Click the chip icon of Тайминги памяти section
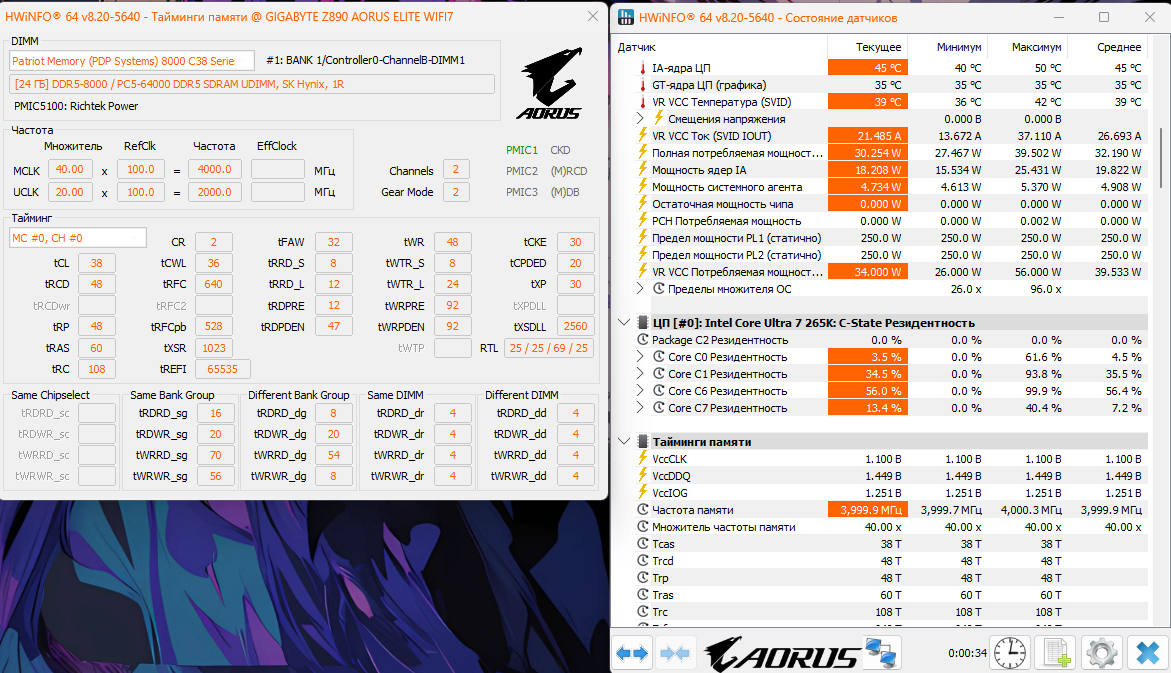 642,441
